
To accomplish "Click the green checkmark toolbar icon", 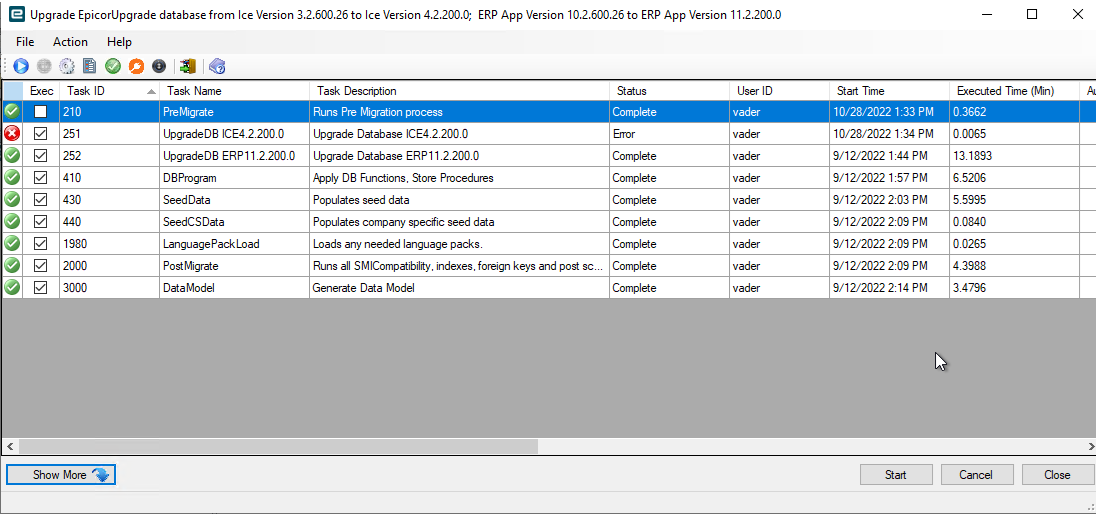I will tap(113, 66).
